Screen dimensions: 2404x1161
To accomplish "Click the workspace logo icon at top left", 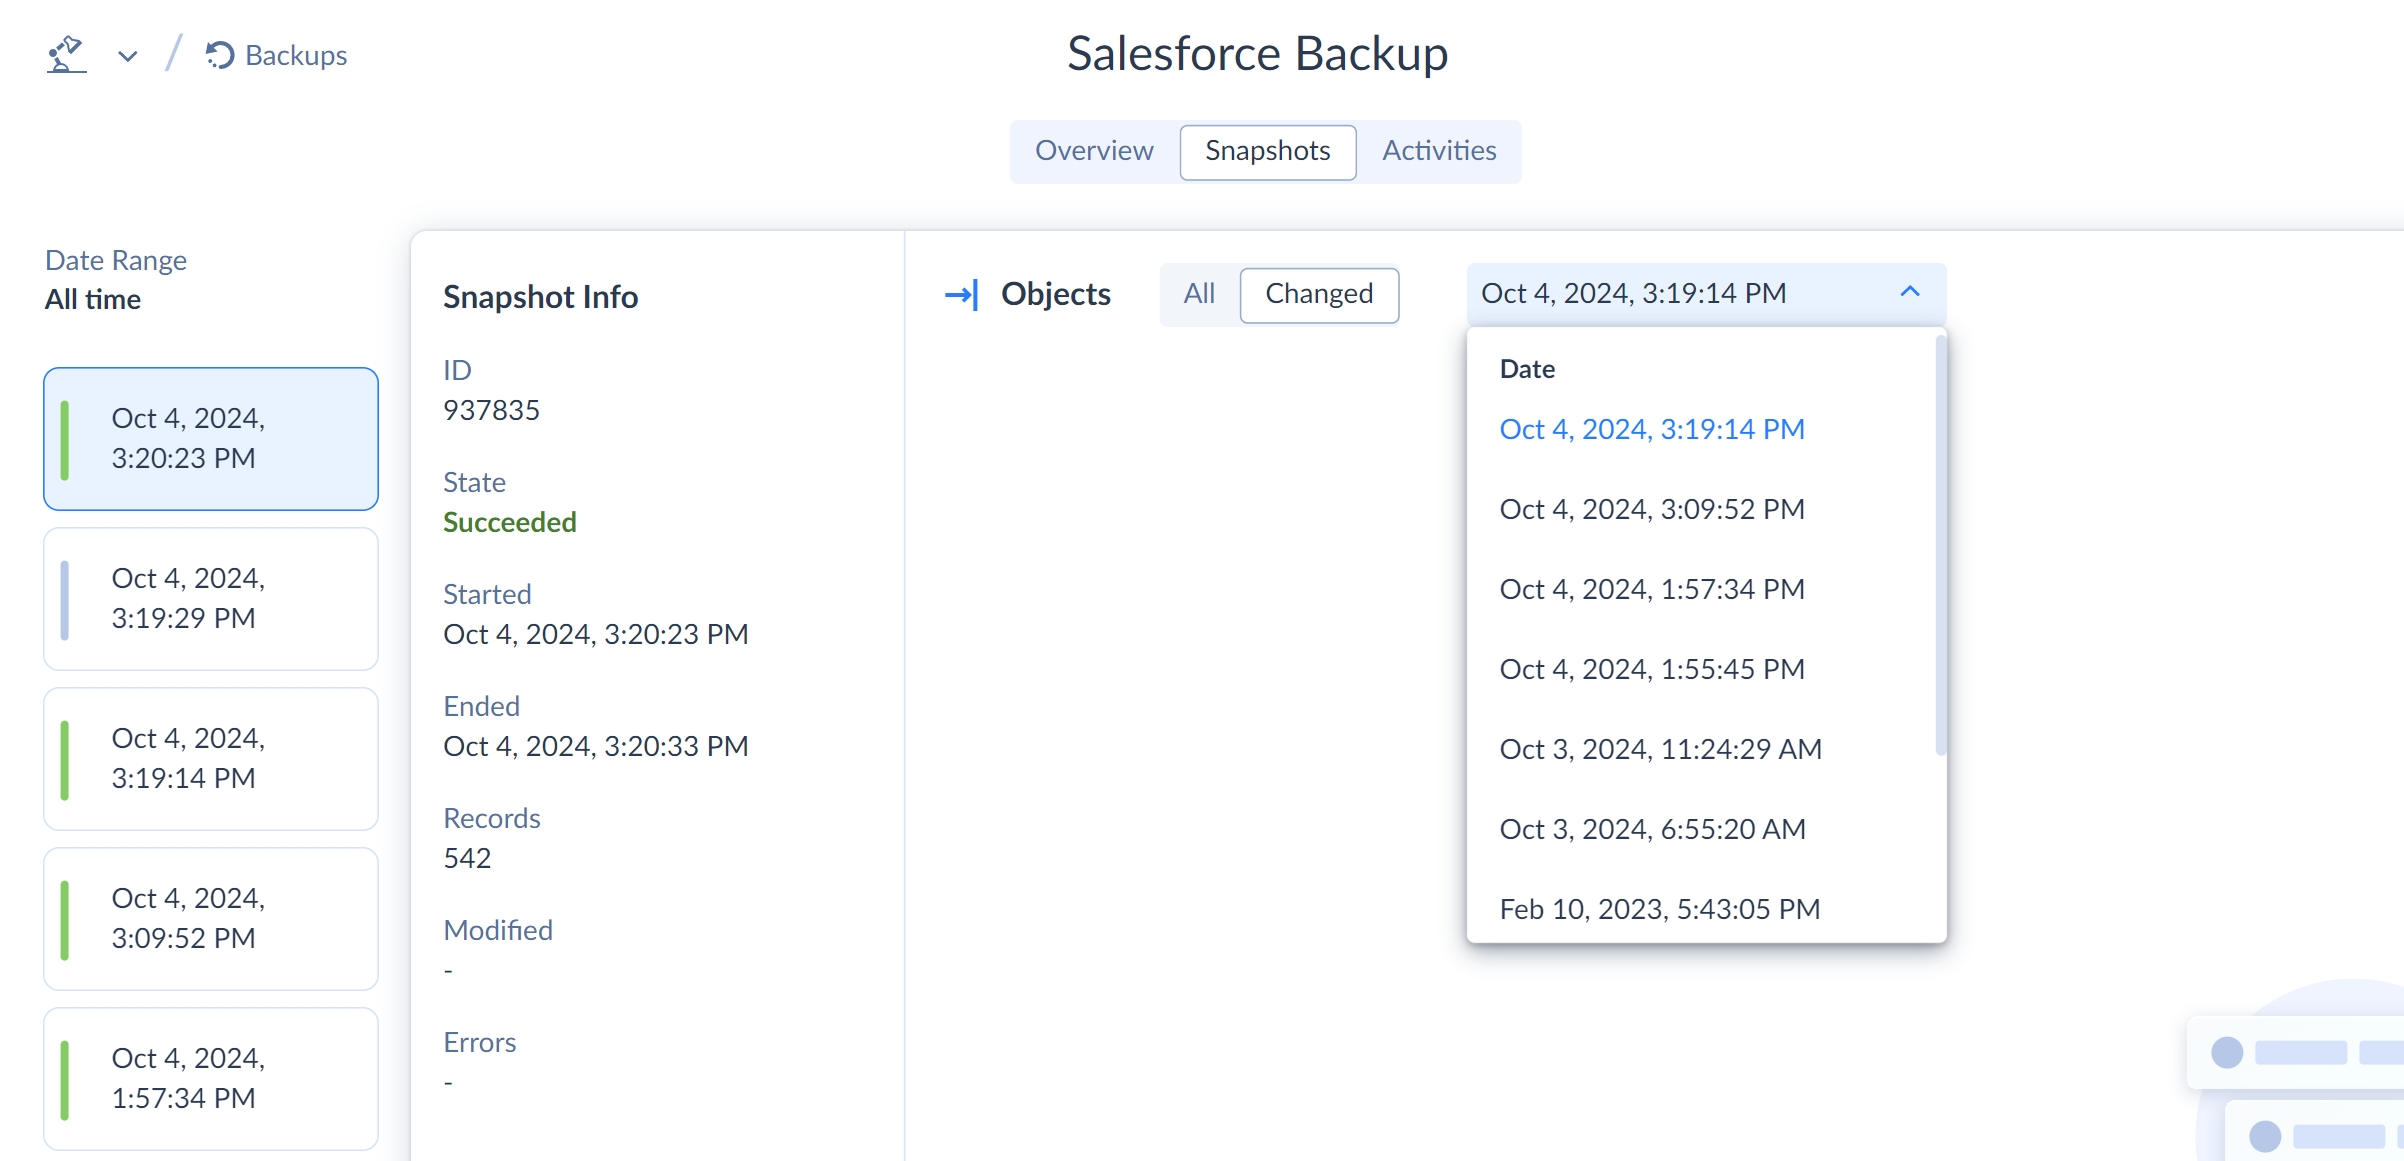I will click(66, 54).
